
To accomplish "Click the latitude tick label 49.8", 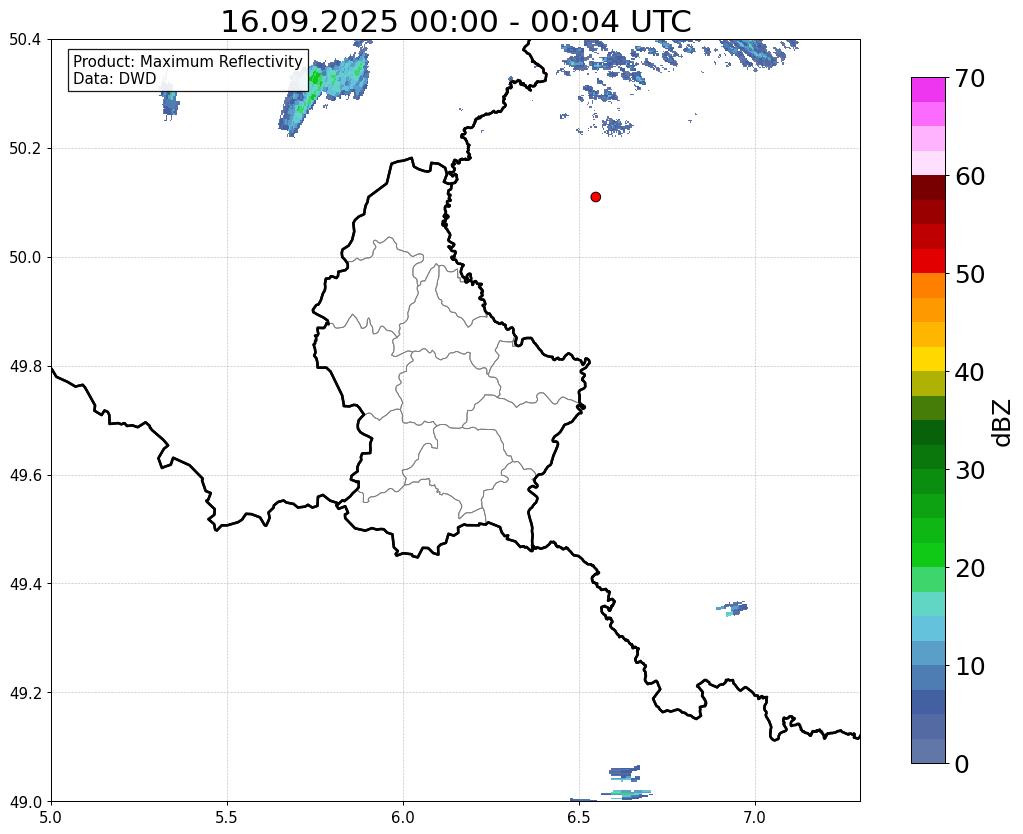I will 25,367.
